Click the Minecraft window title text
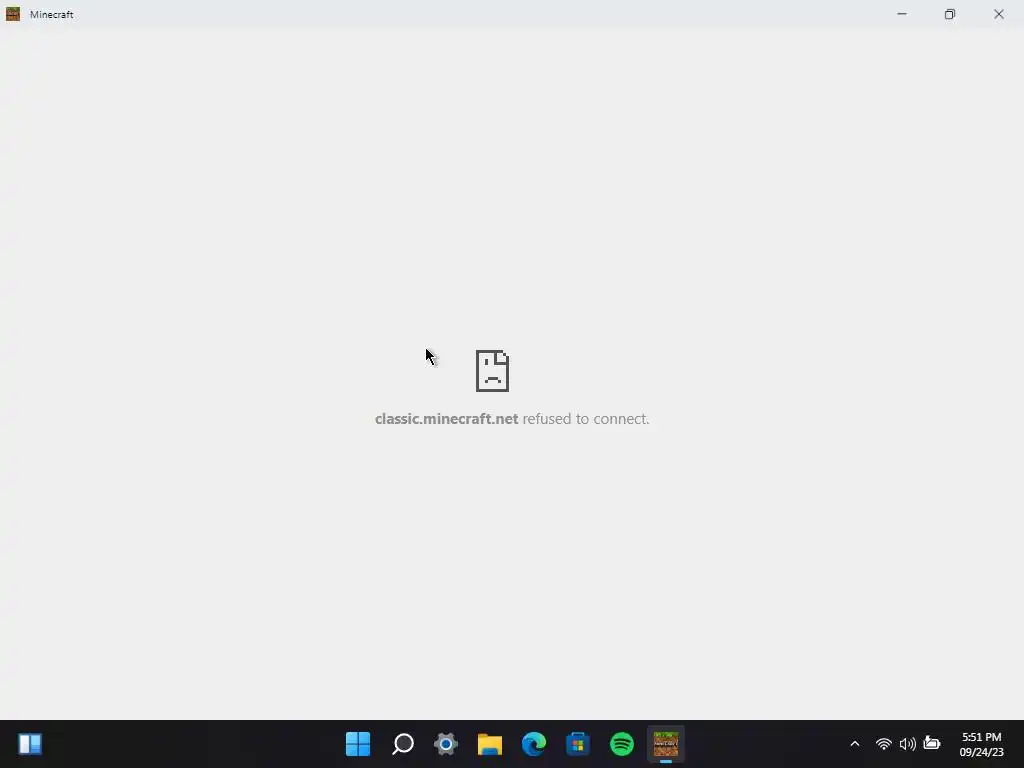 click(x=52, y=14)
